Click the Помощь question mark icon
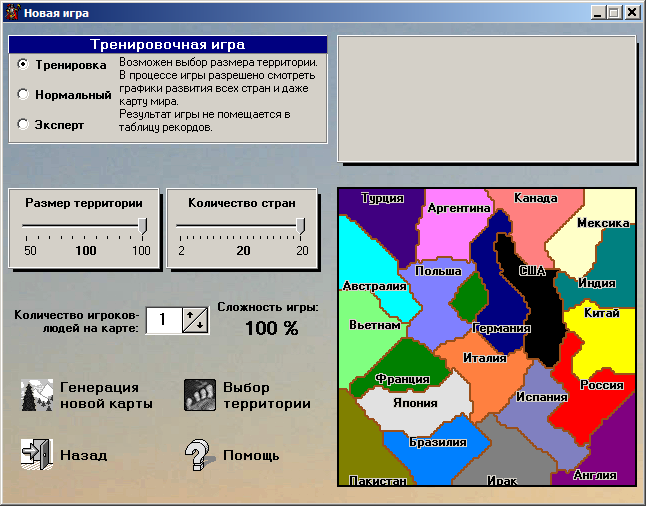 coord(199,454)
